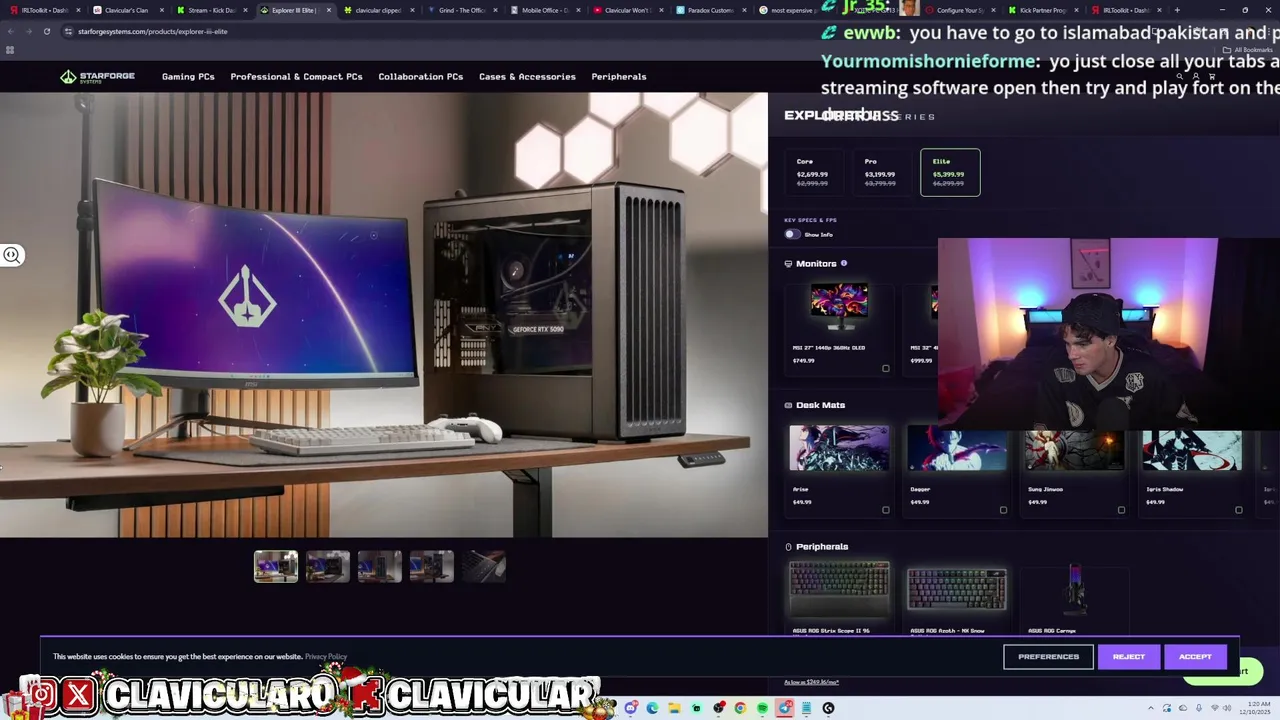The image size is (1280, 720).
Task: Open Microsoft Edge from the taskbar
Action: click(652, 708)
